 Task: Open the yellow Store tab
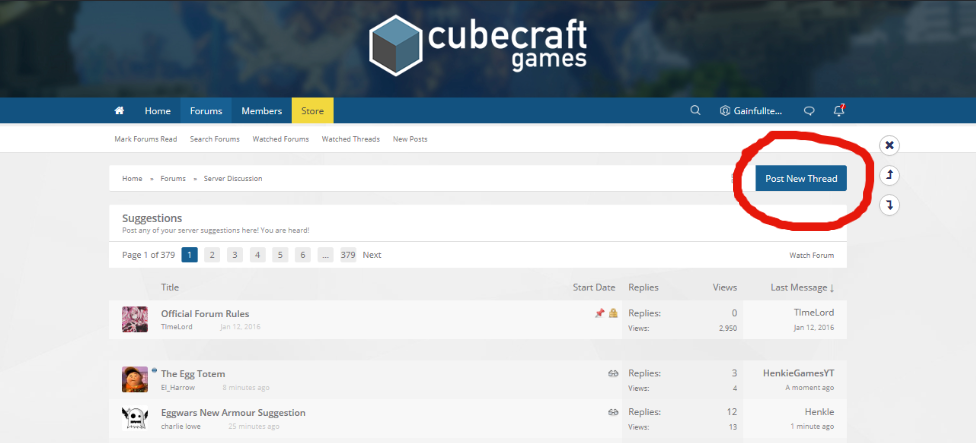(x=312, y=111)
